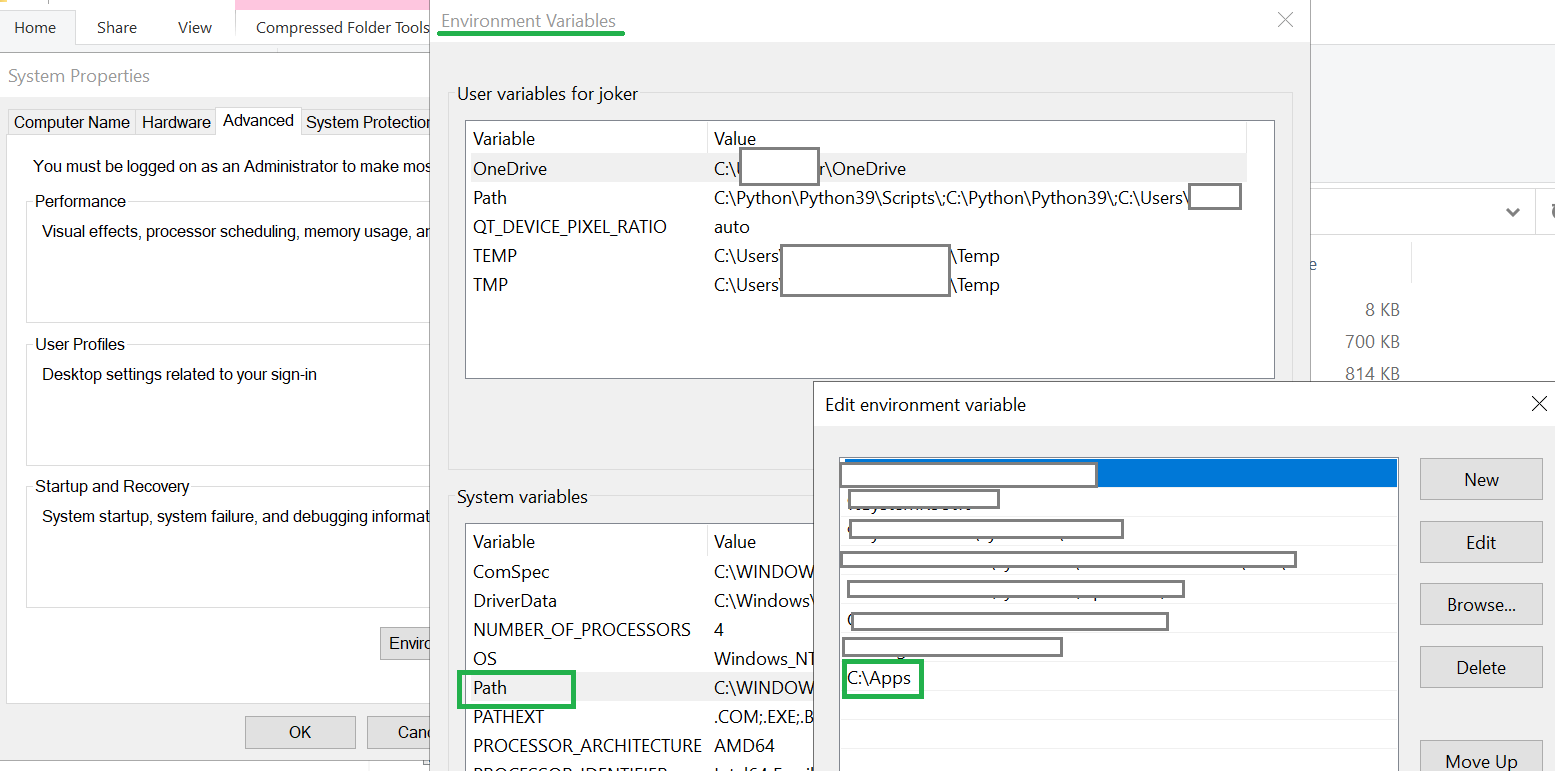Open the View ribbon tab

point(195,27)
